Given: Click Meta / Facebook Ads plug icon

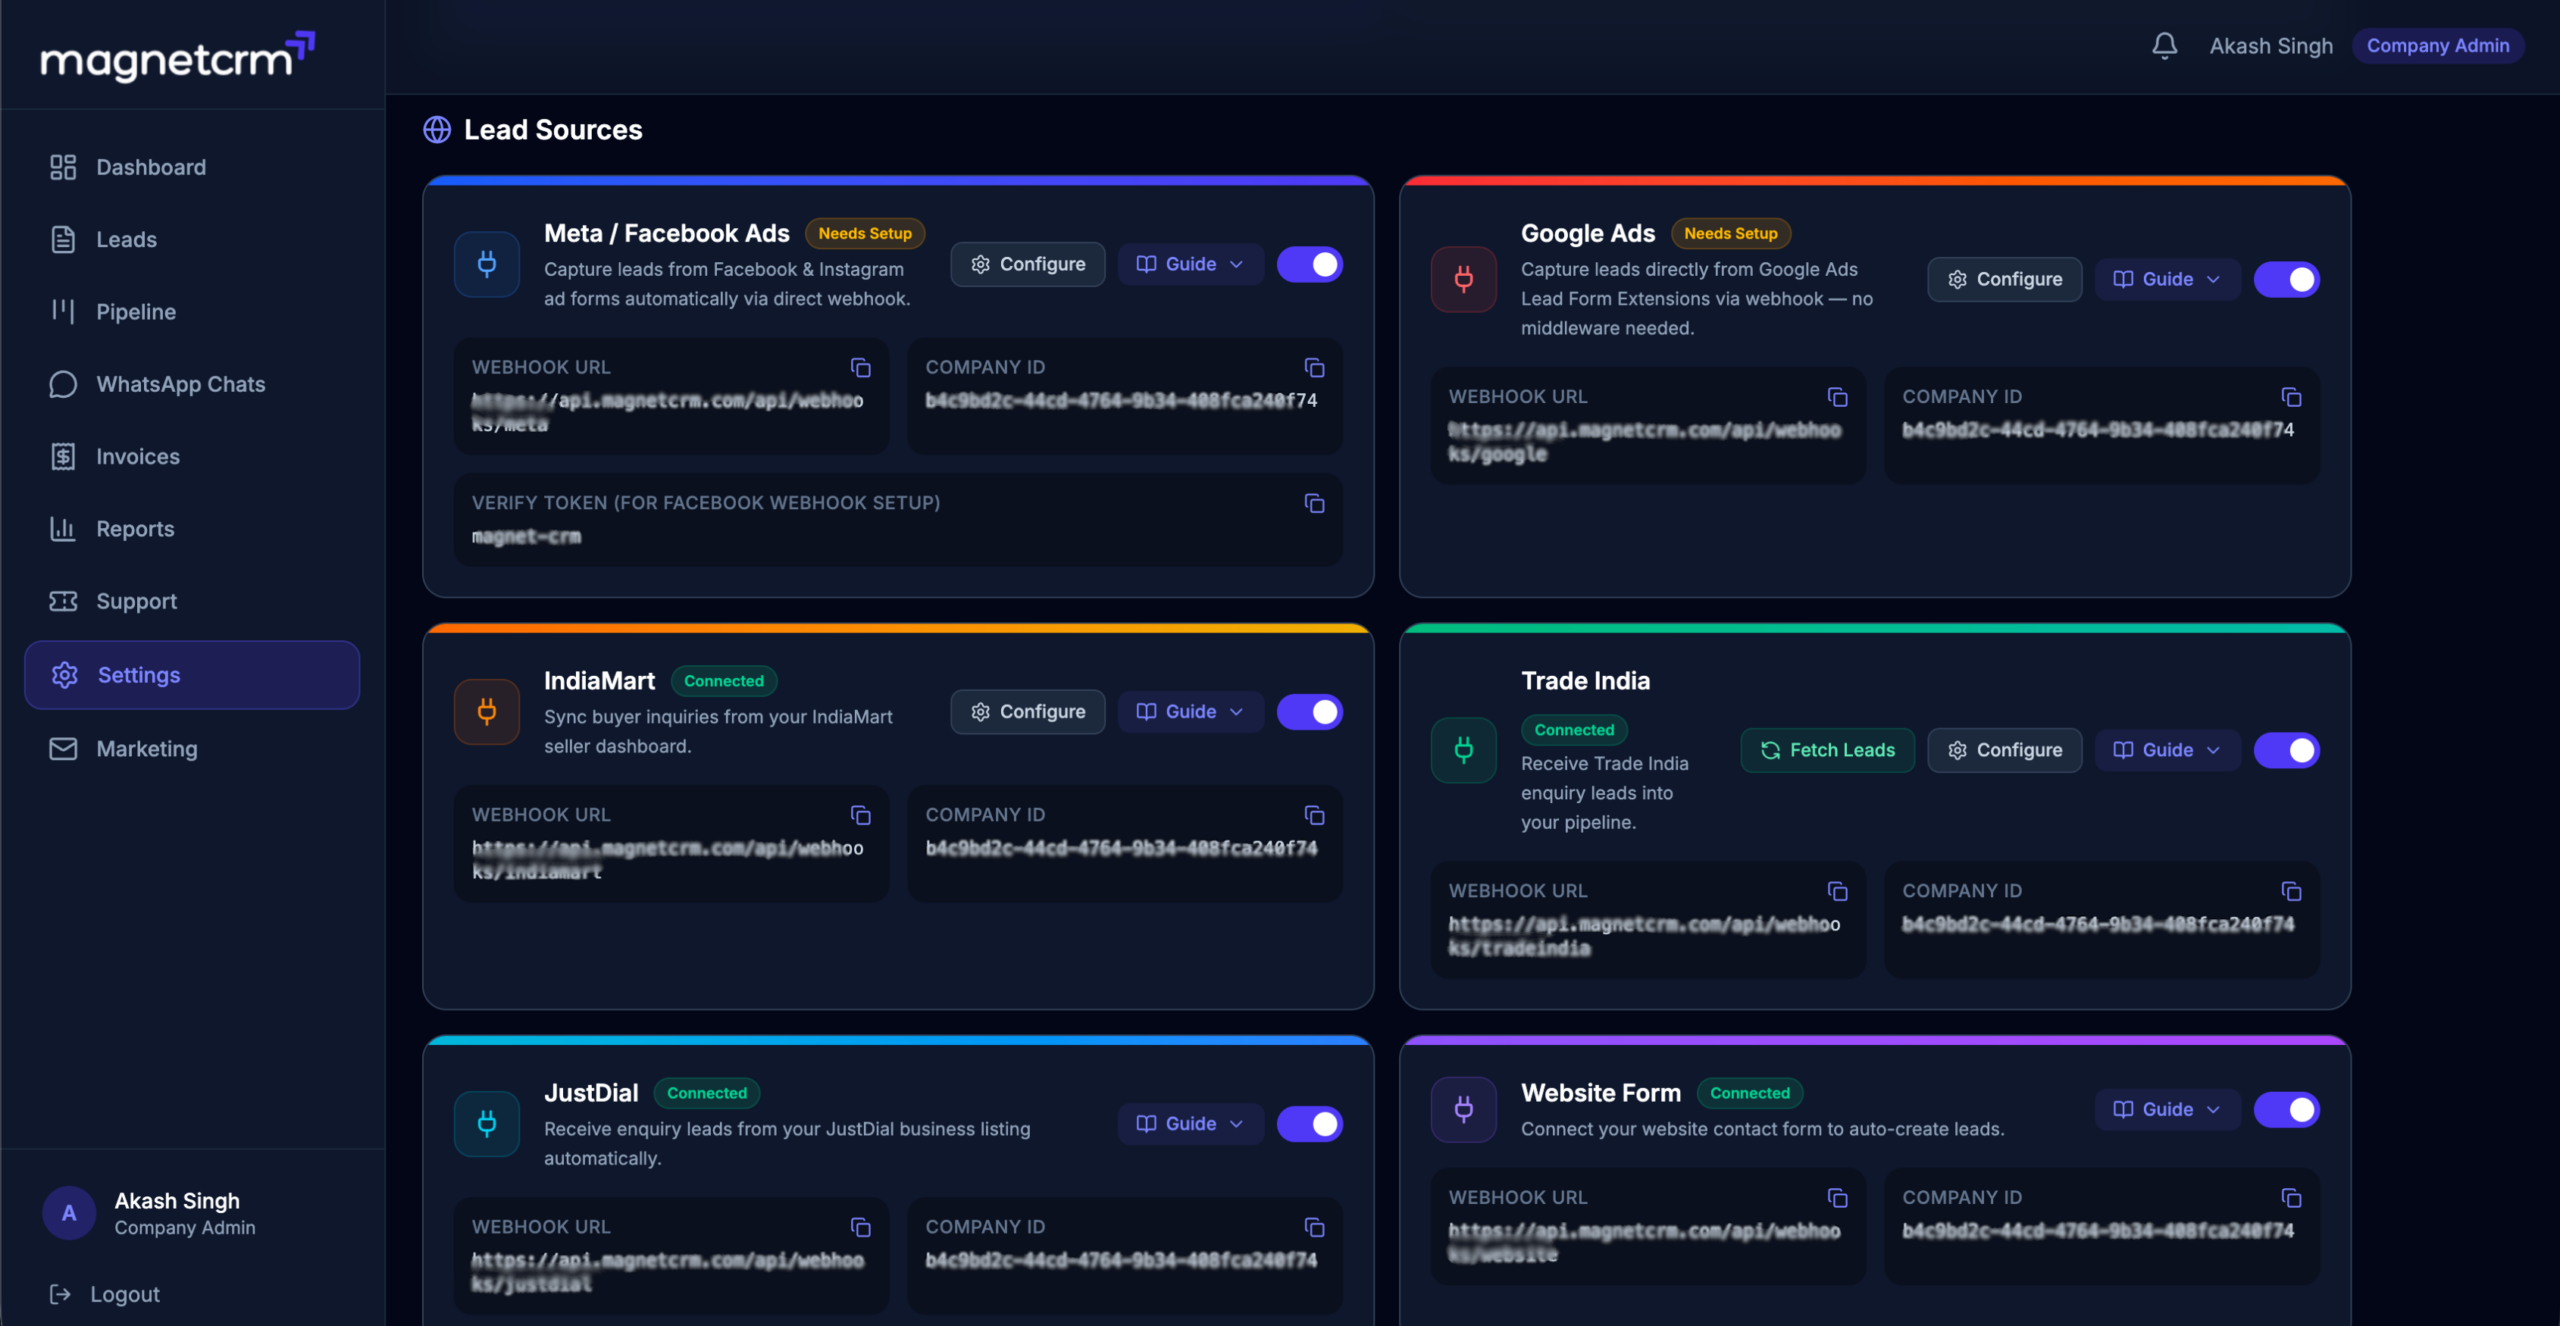Looking at the screenshot, I should pos(487,264).
